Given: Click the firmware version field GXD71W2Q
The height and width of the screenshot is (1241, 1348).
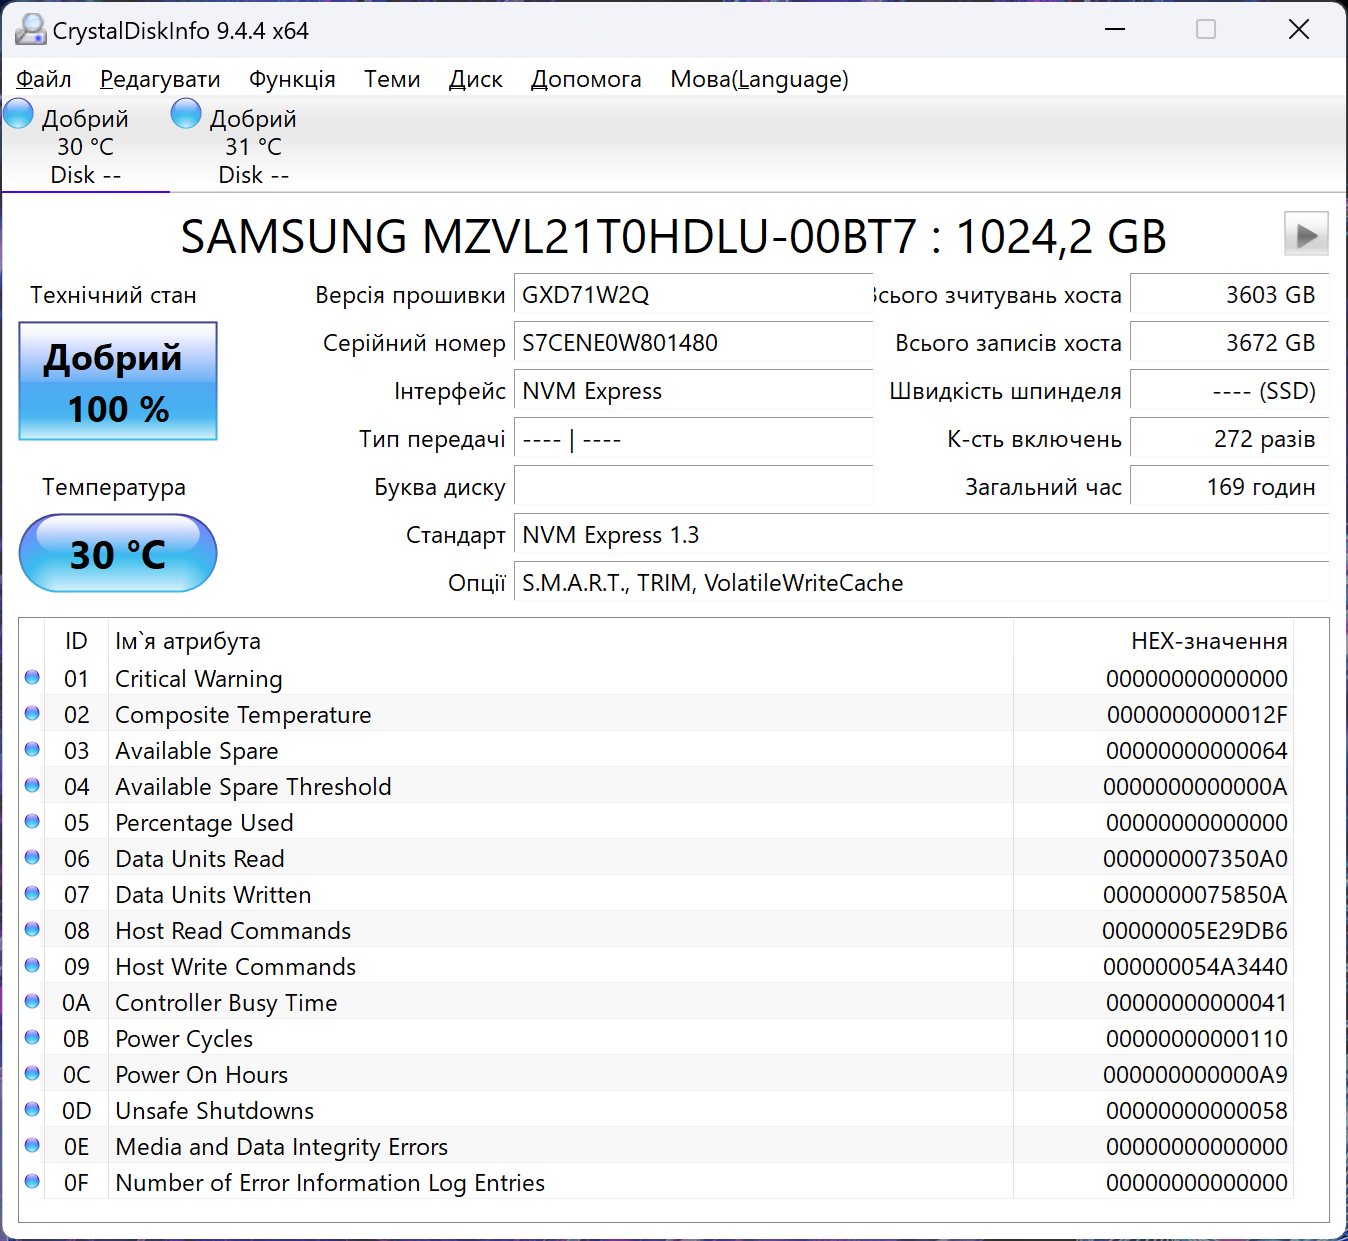Looking at the screenshot, I should [x=694, y=295].
